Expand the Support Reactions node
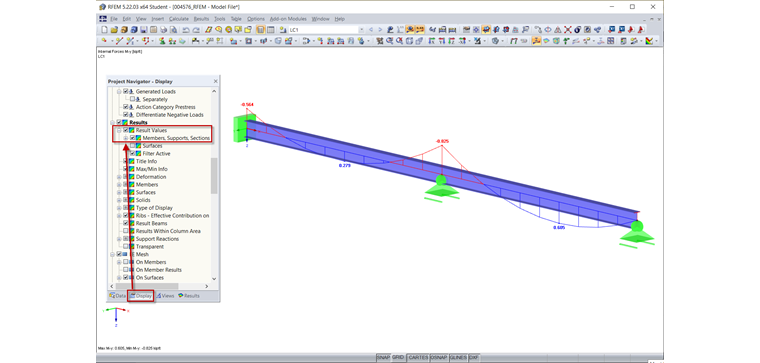760x363 pixels. [119, 238]
